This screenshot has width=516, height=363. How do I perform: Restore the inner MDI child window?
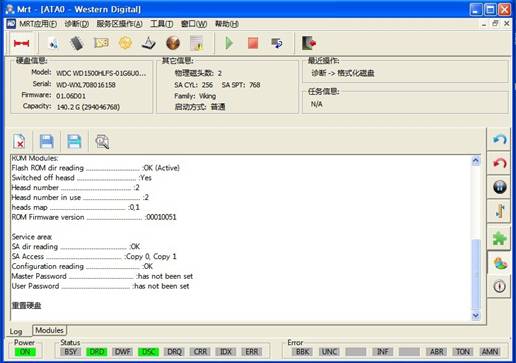495,24
